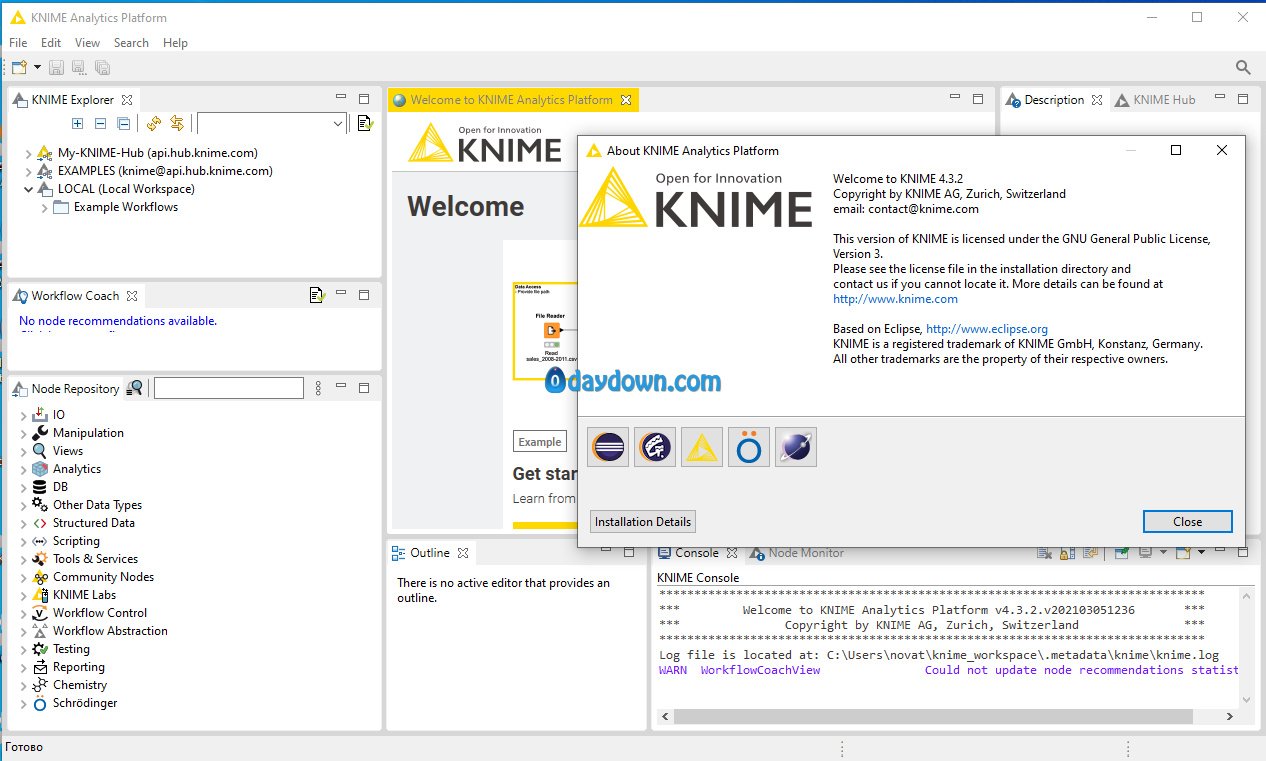This screenshot has width=1266, height=761.
Task: Switch to the KNIME Hub tab
Action: pyautogui.click(x=1156, y=100)
